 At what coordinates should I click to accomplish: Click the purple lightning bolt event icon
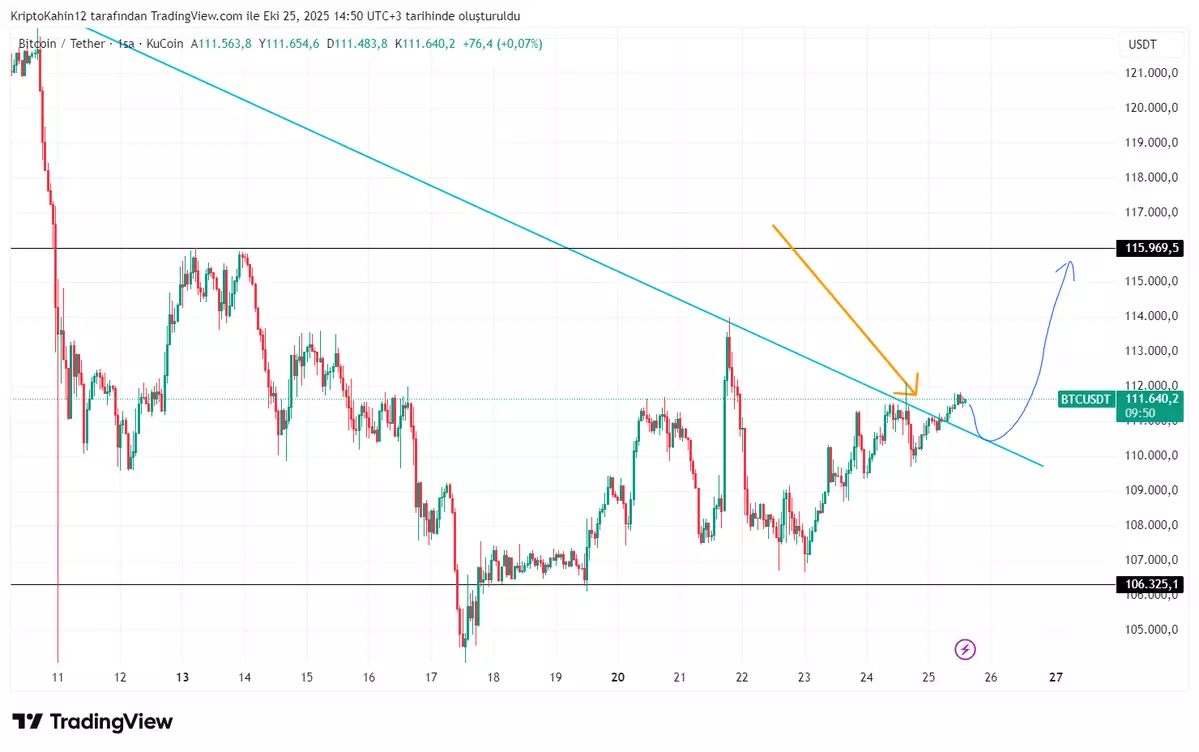tap(965, 650)
